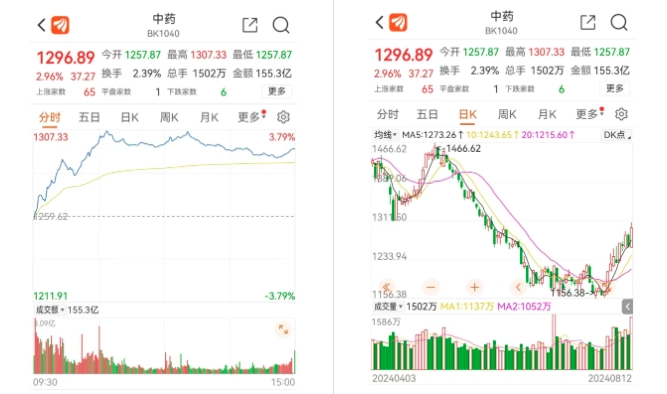Collapse side panel gray arrow handle
Viewport: 667px width, 394px height.
coord(627,306)
